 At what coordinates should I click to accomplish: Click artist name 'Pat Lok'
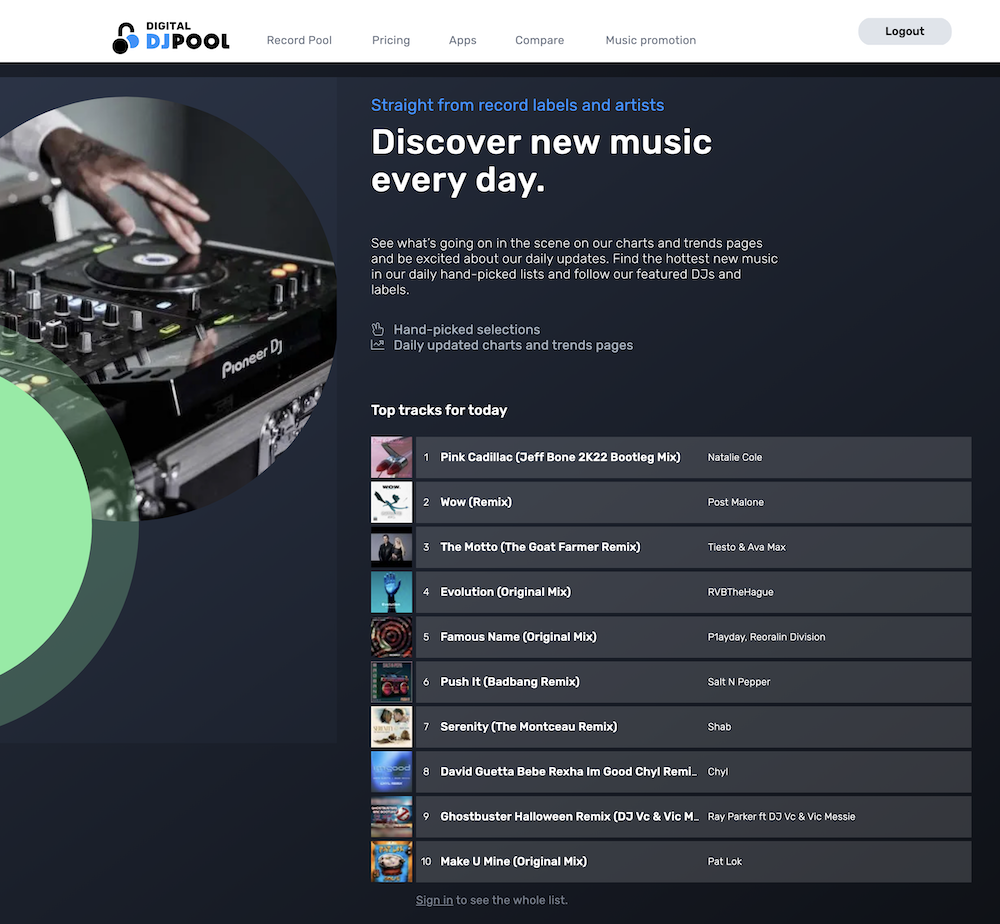724,862
